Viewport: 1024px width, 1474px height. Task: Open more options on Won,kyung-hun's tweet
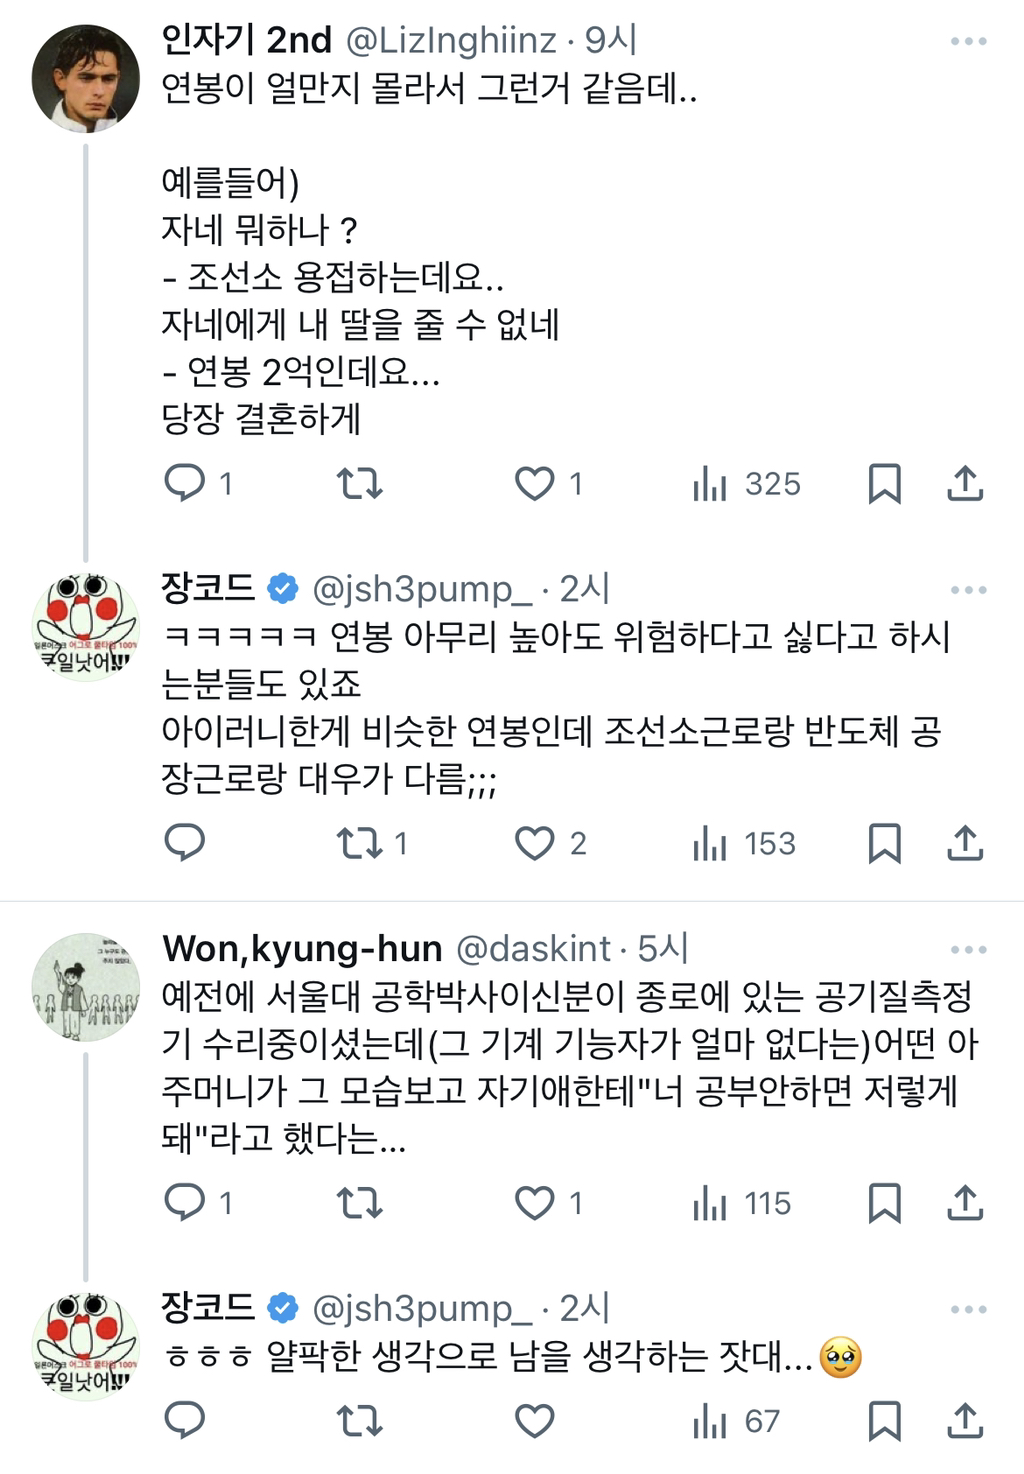pyautogui.click(x=965, y=950)
